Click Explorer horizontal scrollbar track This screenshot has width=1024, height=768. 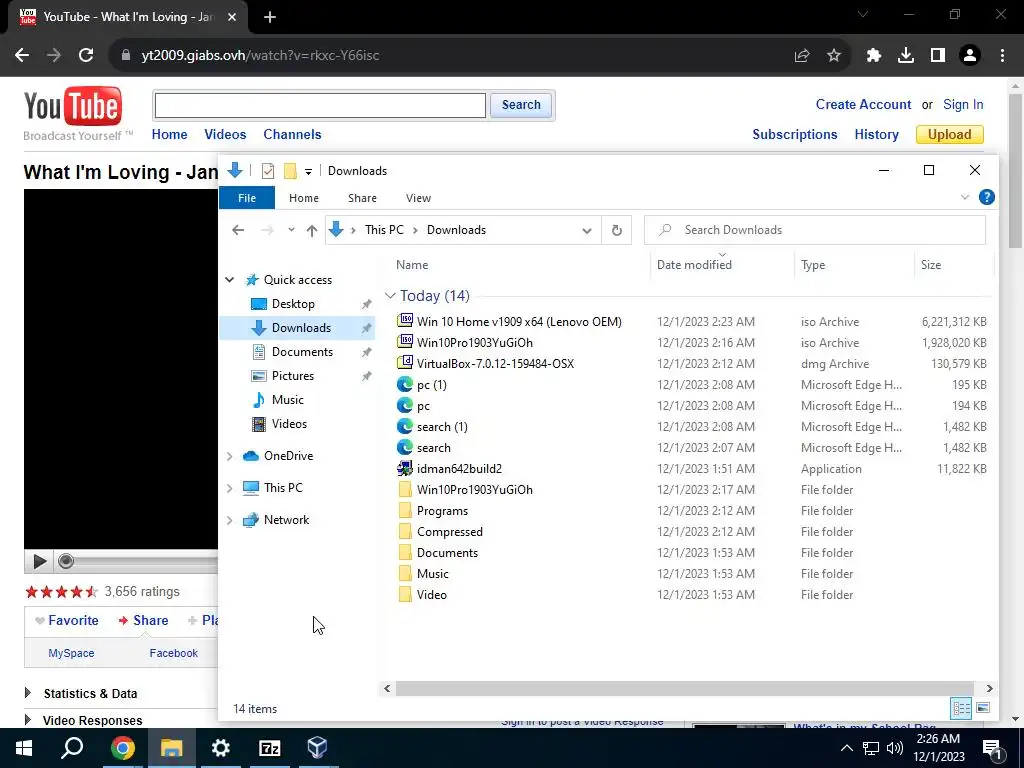(684, 688)
